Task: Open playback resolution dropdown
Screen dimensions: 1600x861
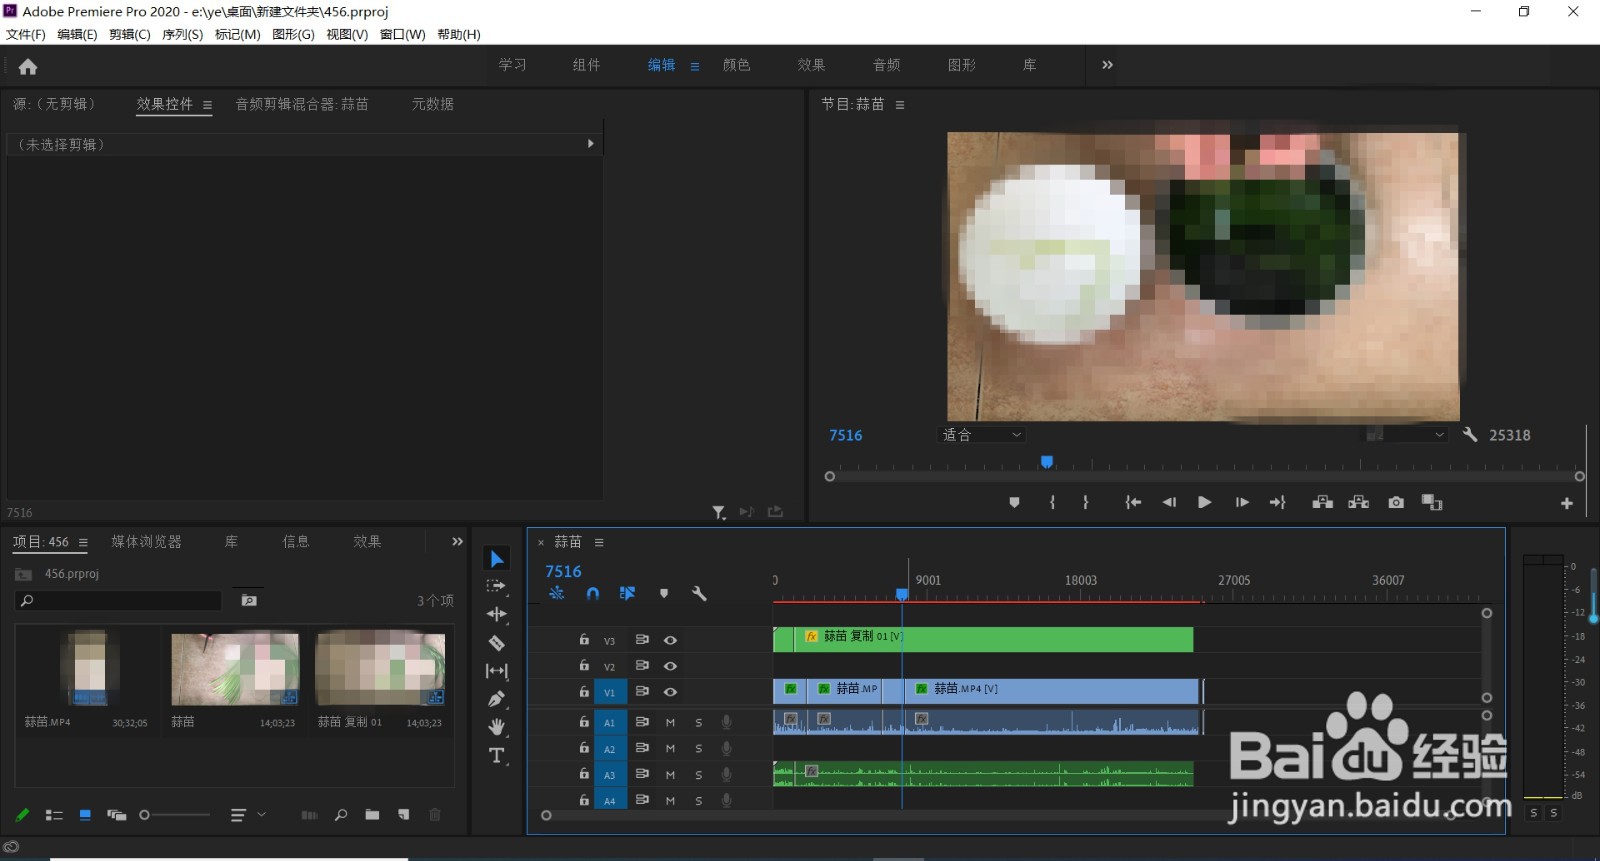Action: click(1407, 435)
